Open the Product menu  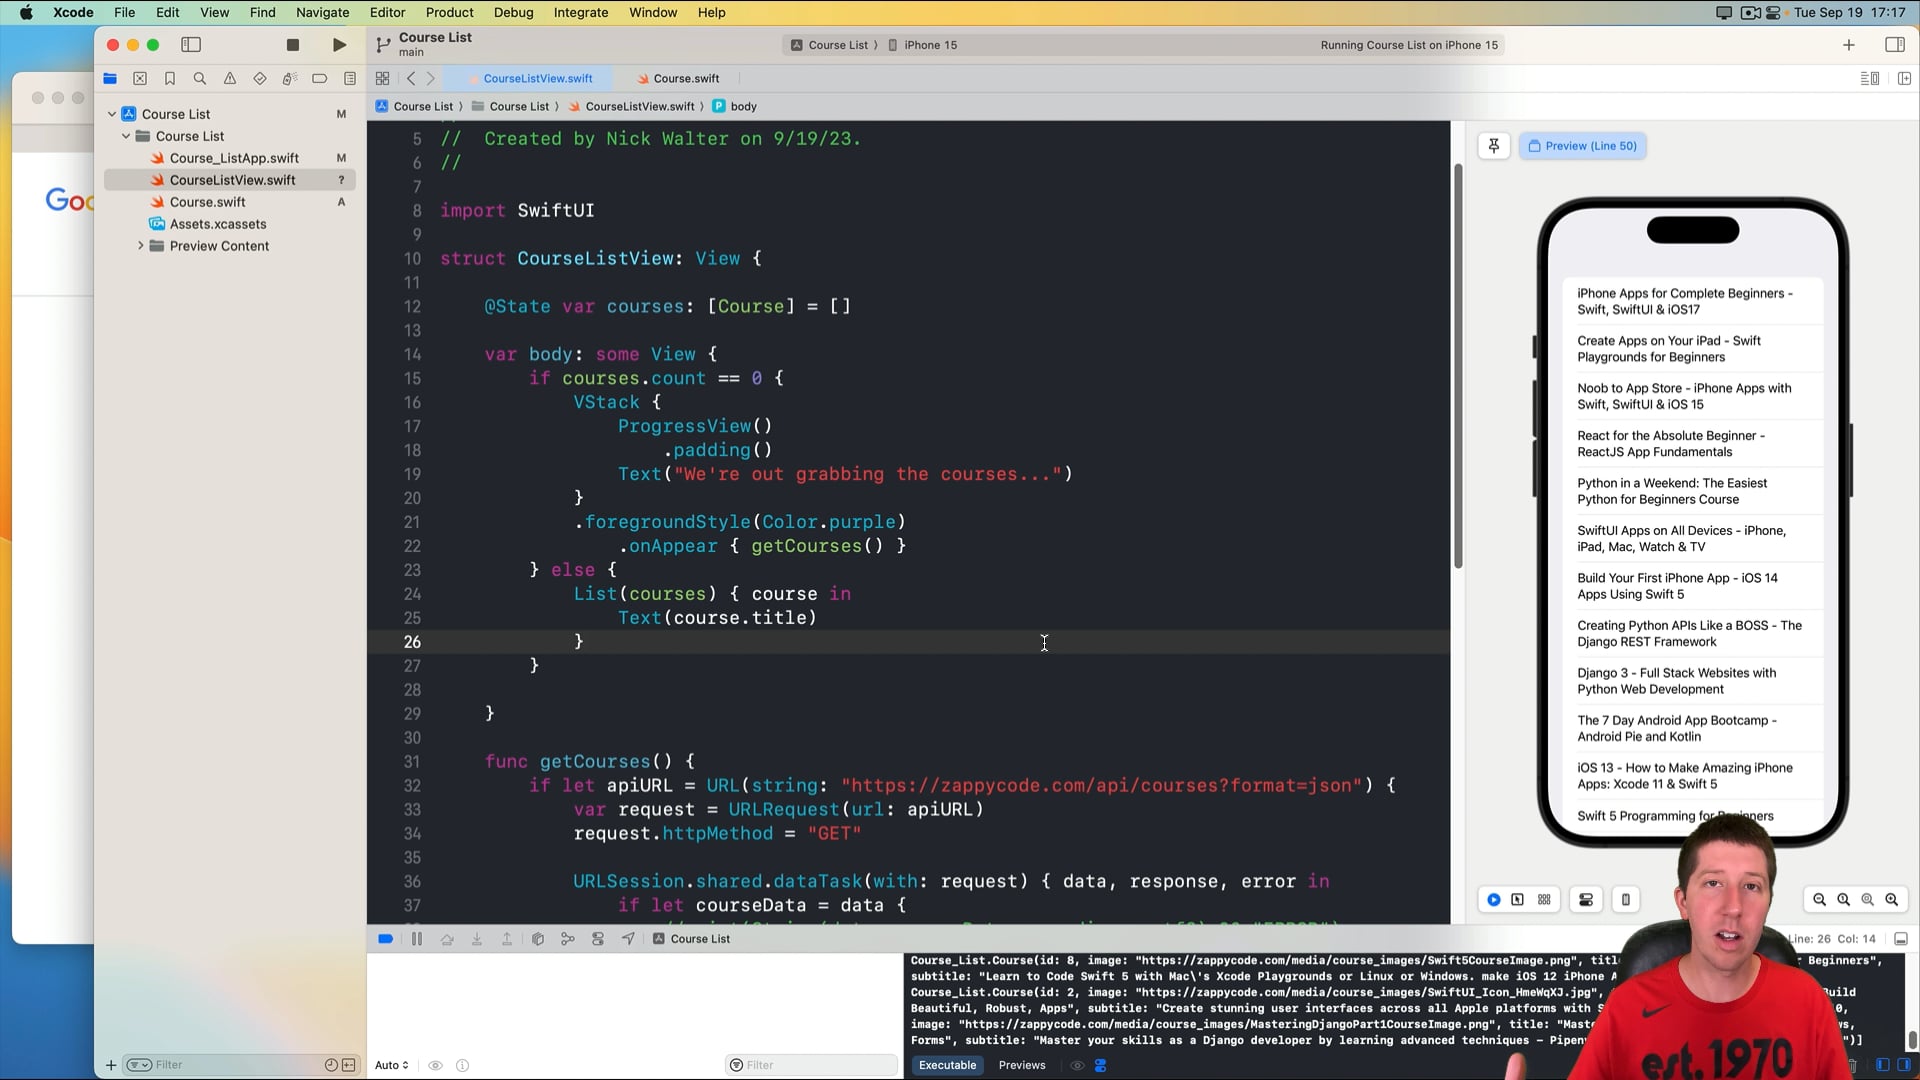tap(449, 12)
